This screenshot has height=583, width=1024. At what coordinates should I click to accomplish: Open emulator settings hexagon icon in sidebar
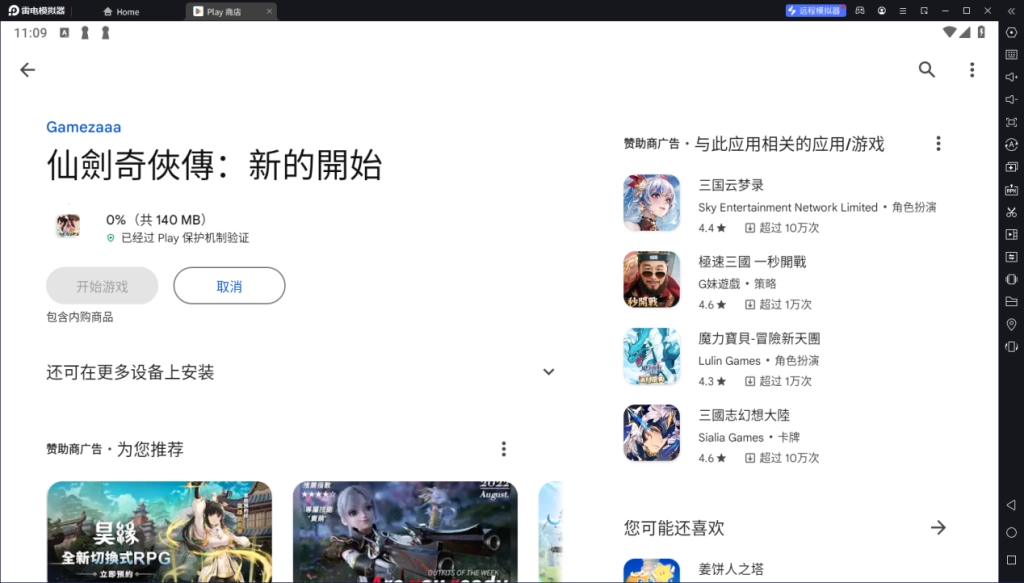point(1012,33)
